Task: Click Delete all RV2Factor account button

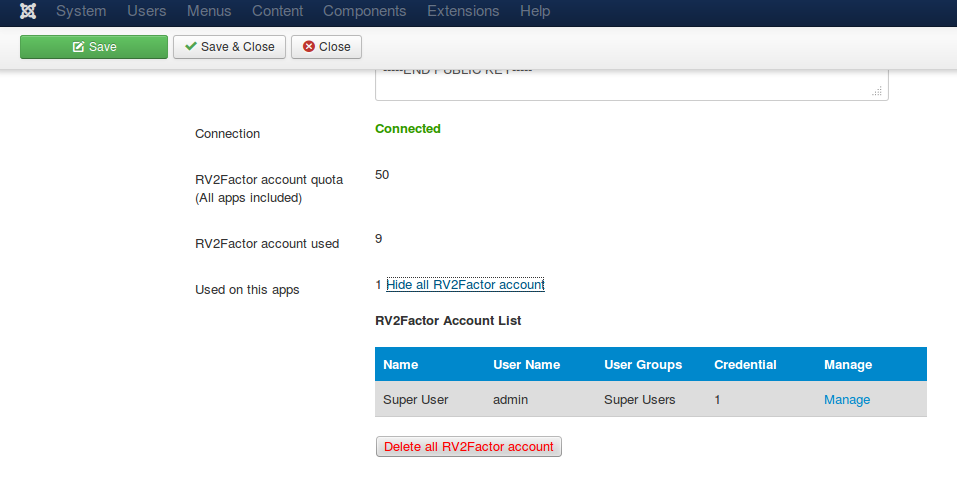Action: coord(469,447)
